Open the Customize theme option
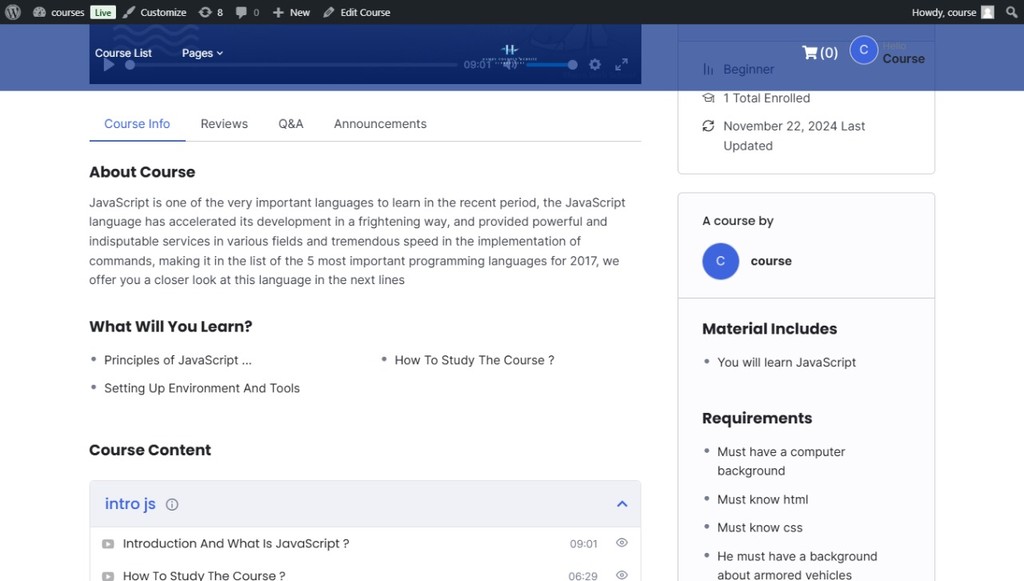Screen dimensions: 1024x581 155,12
